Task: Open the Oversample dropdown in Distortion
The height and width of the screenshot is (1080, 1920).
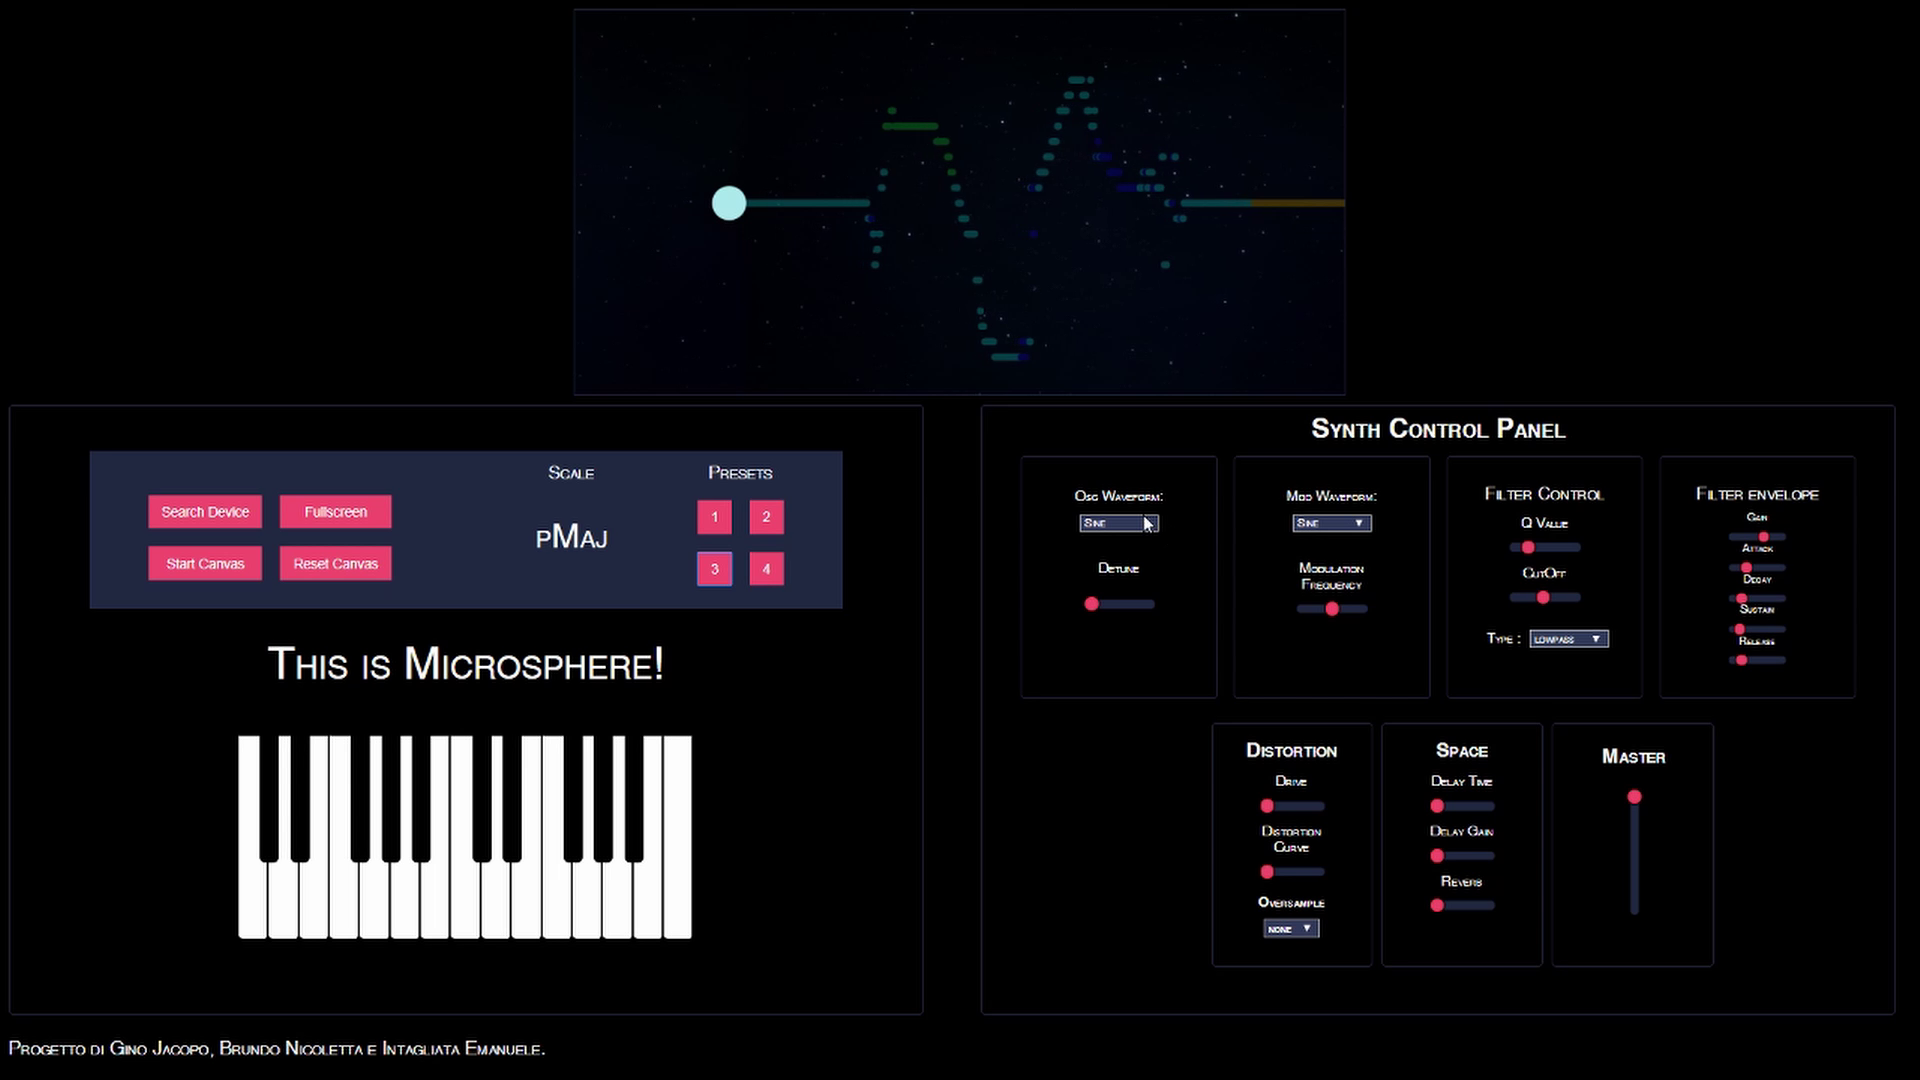Action: click(x=1291, y=929)
